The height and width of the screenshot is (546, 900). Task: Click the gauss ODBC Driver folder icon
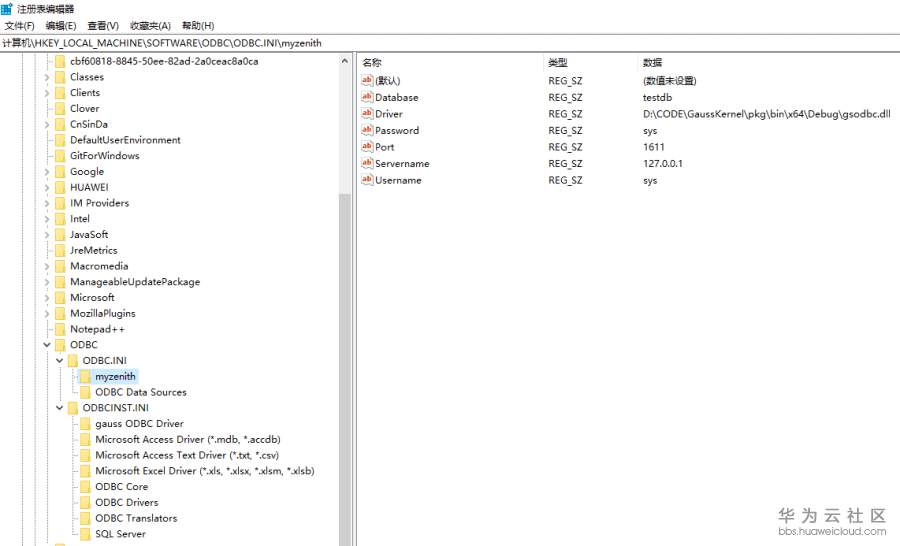point(85,424)
